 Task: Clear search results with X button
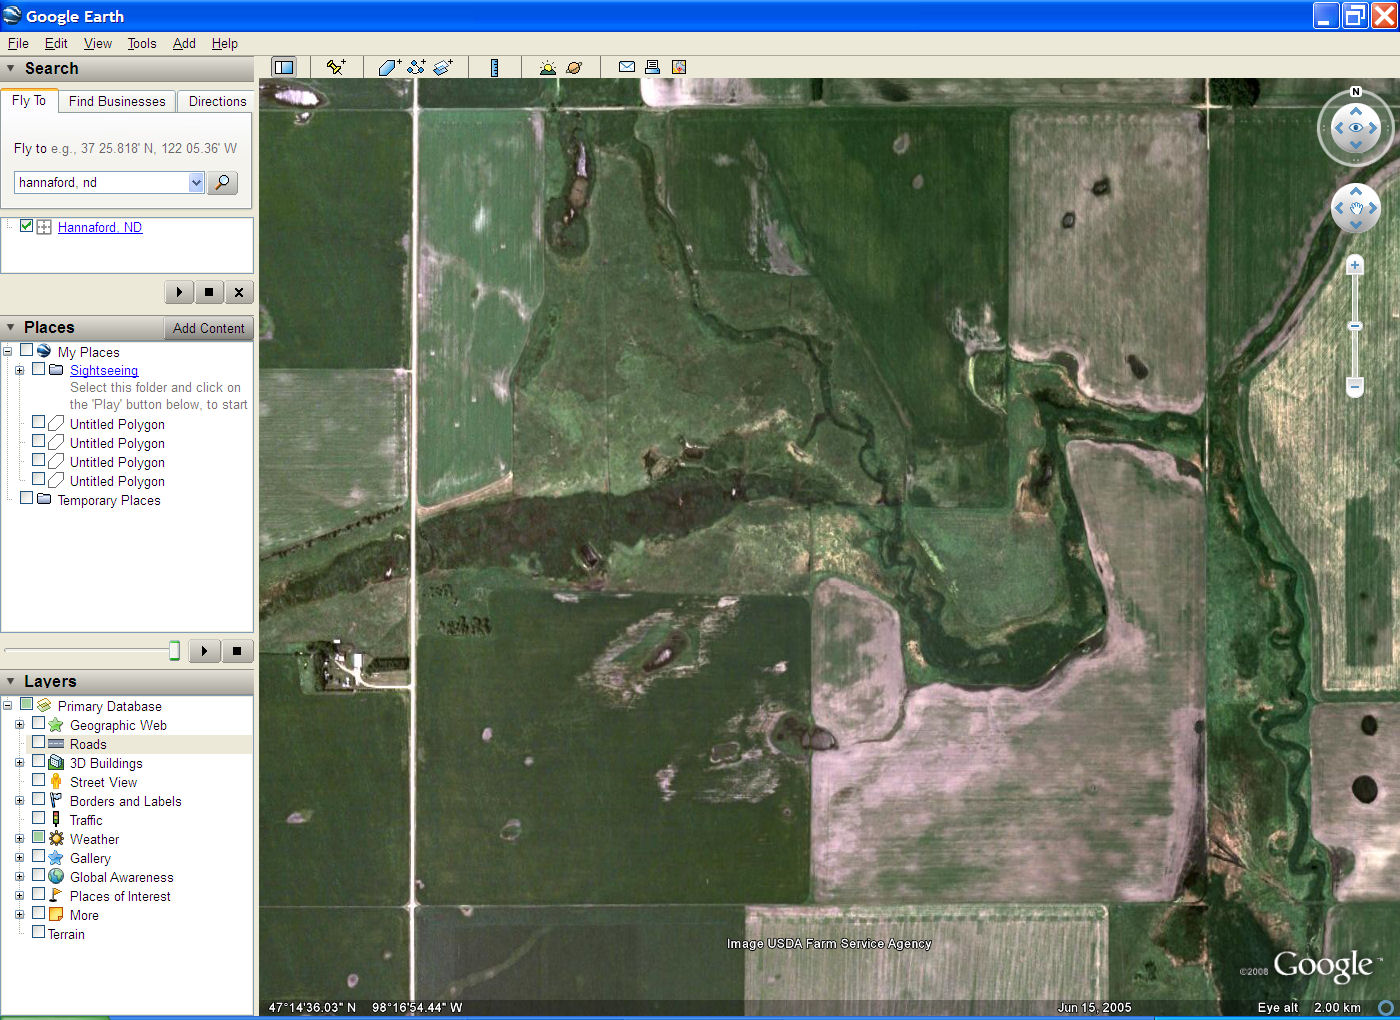(x=238, y=292)
